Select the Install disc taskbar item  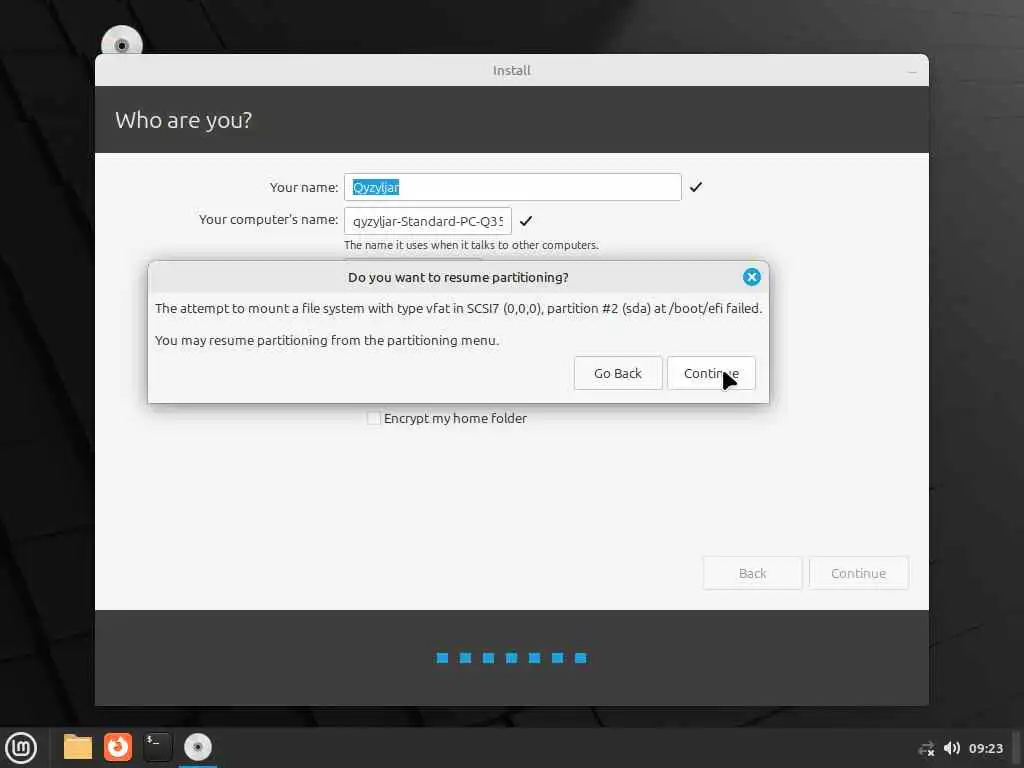click(x=197, y=747)
